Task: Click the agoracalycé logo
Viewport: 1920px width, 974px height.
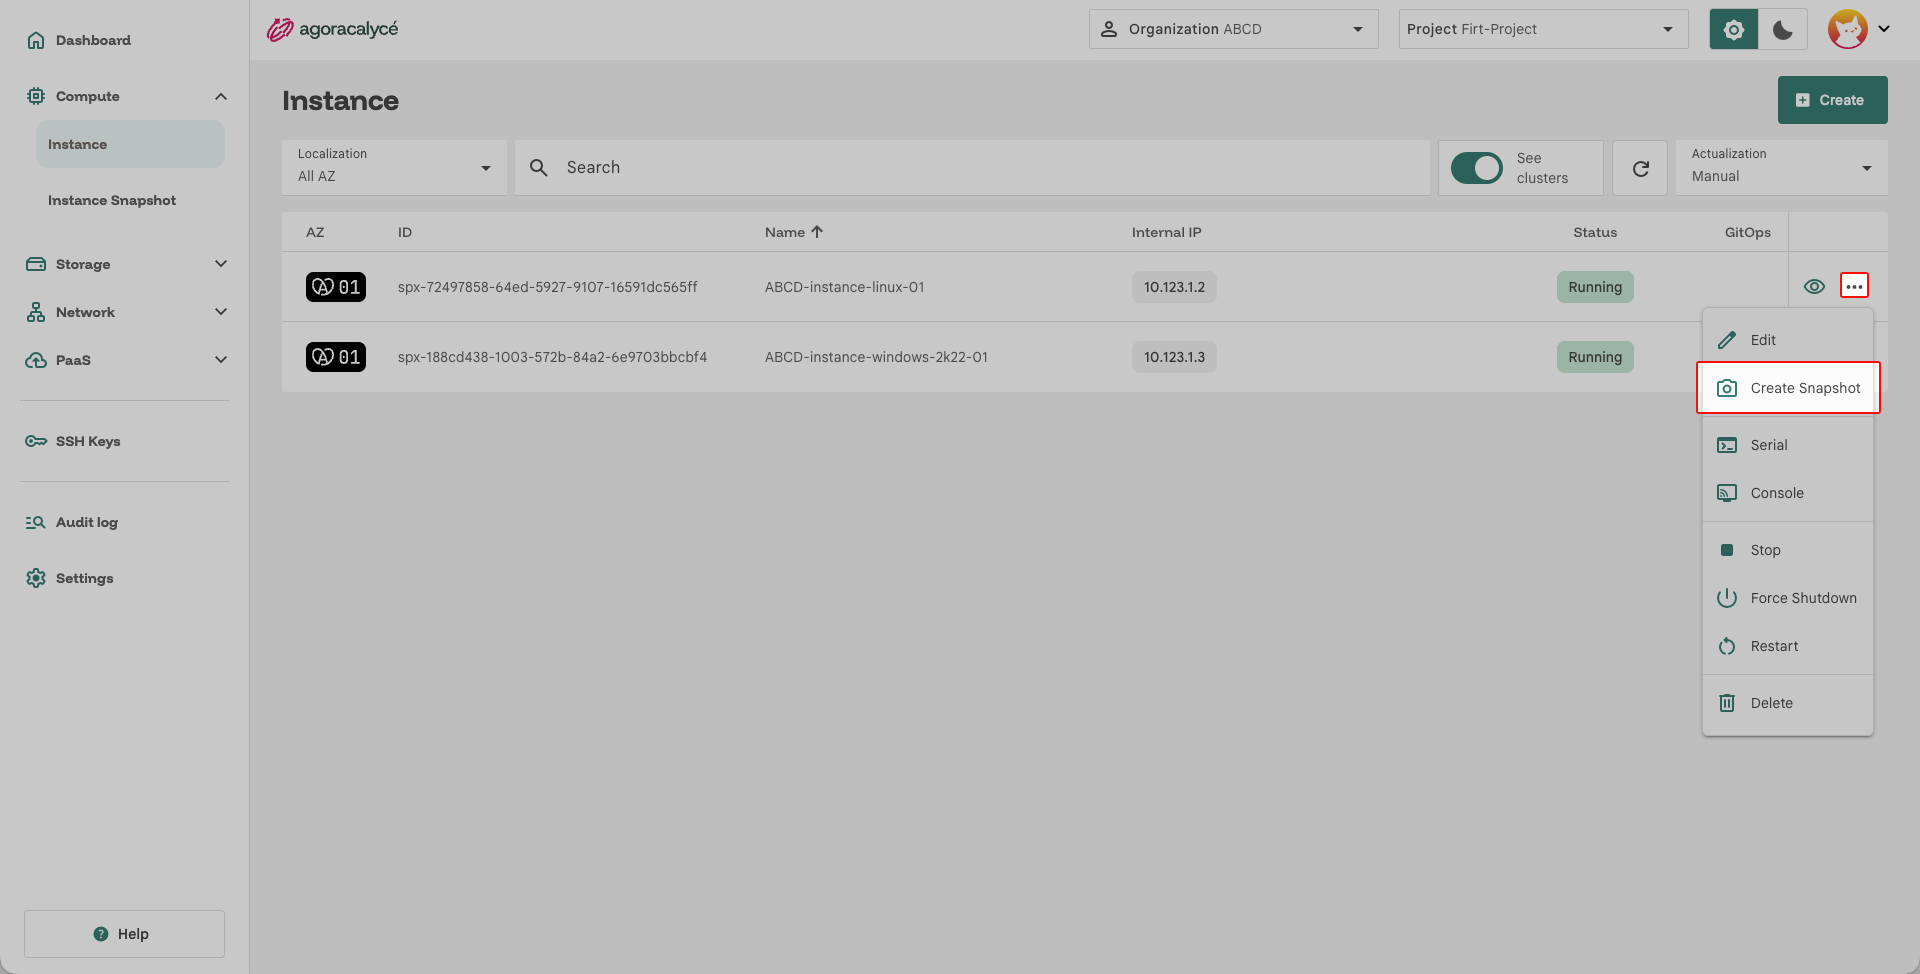Action: pos(332,29)
